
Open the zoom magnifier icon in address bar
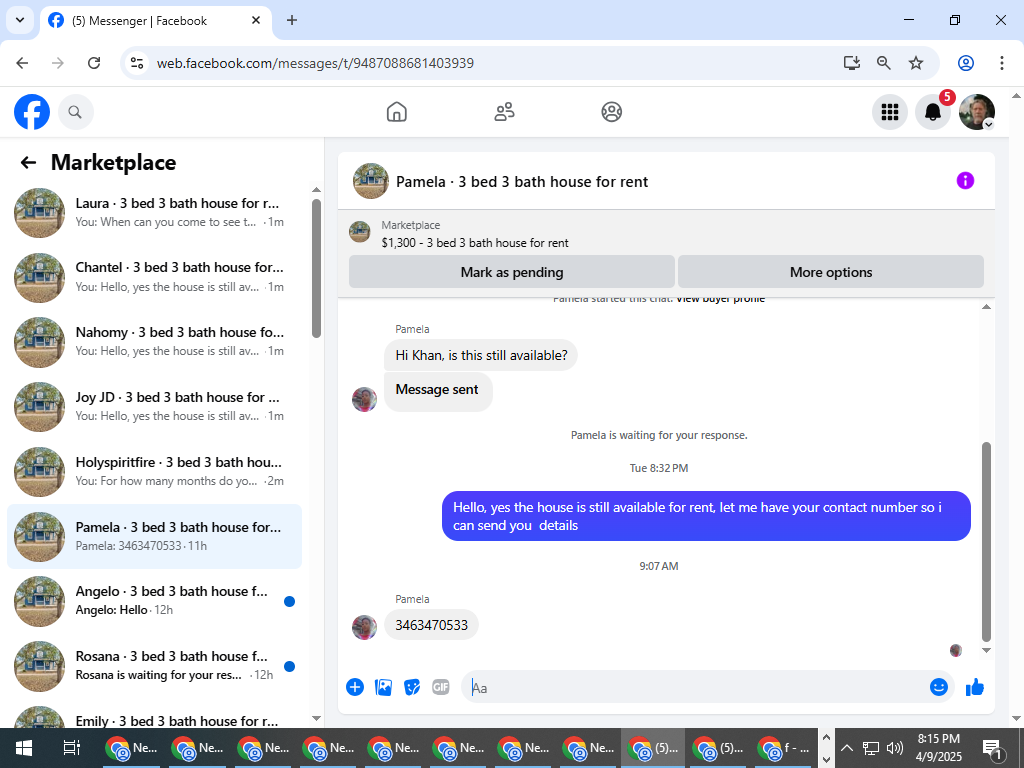pos(884,63)
